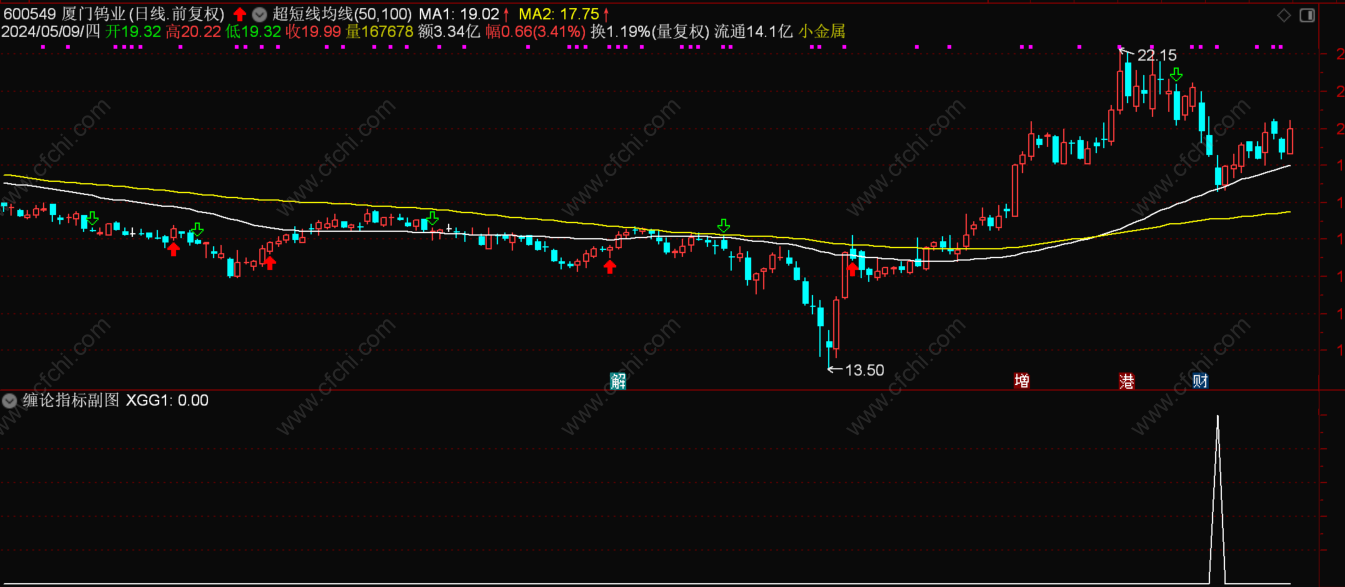The height and width of the screenshot is (587, 1345).
Task: Click the 解 event marker on the chart
Action: click(x=618, y=381)
